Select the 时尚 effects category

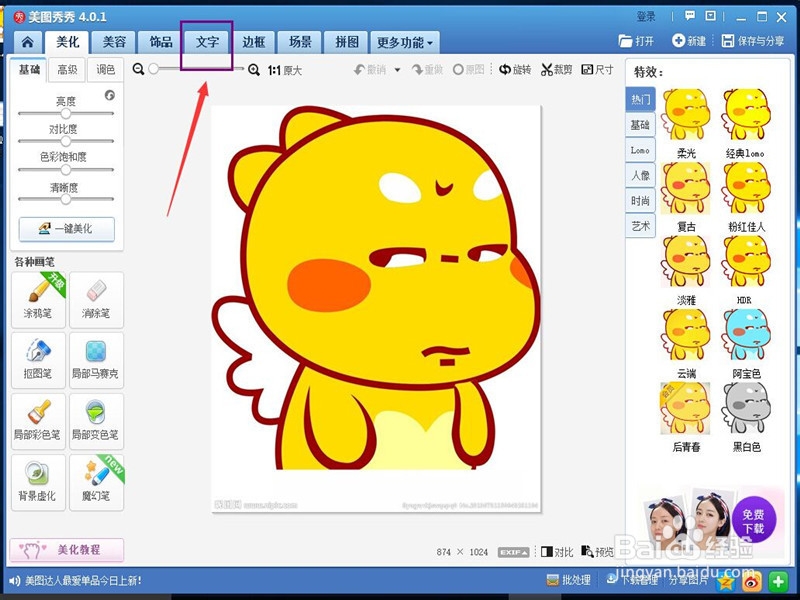[x=640, y=201]
